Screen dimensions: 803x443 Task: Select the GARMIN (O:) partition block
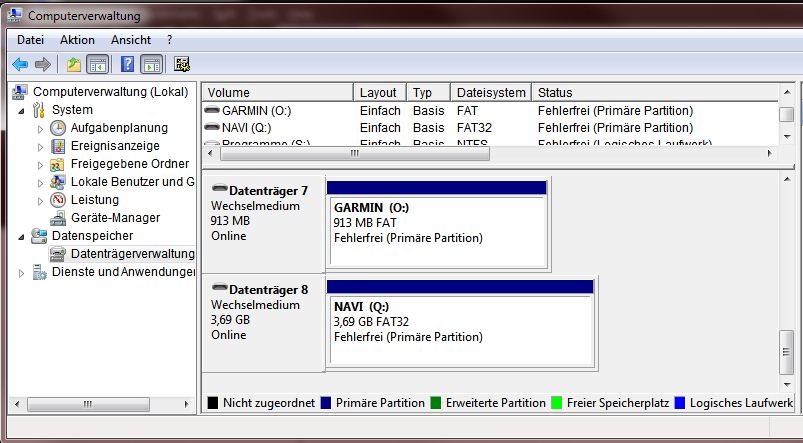click(x=437, y=224)
